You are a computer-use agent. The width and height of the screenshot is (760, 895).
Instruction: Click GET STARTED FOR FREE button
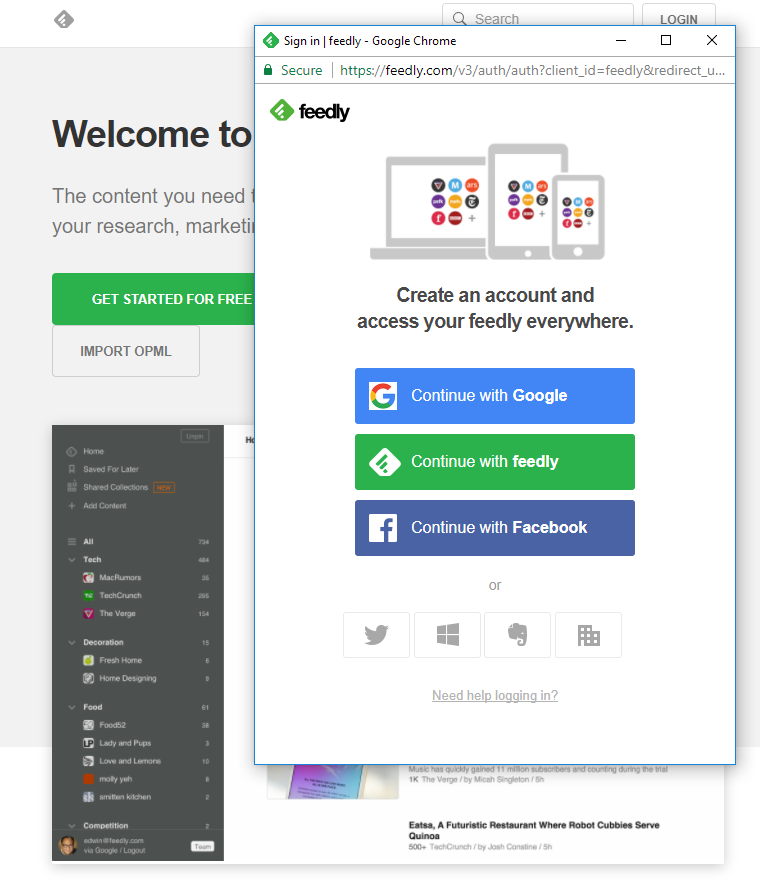pos(153,299)
